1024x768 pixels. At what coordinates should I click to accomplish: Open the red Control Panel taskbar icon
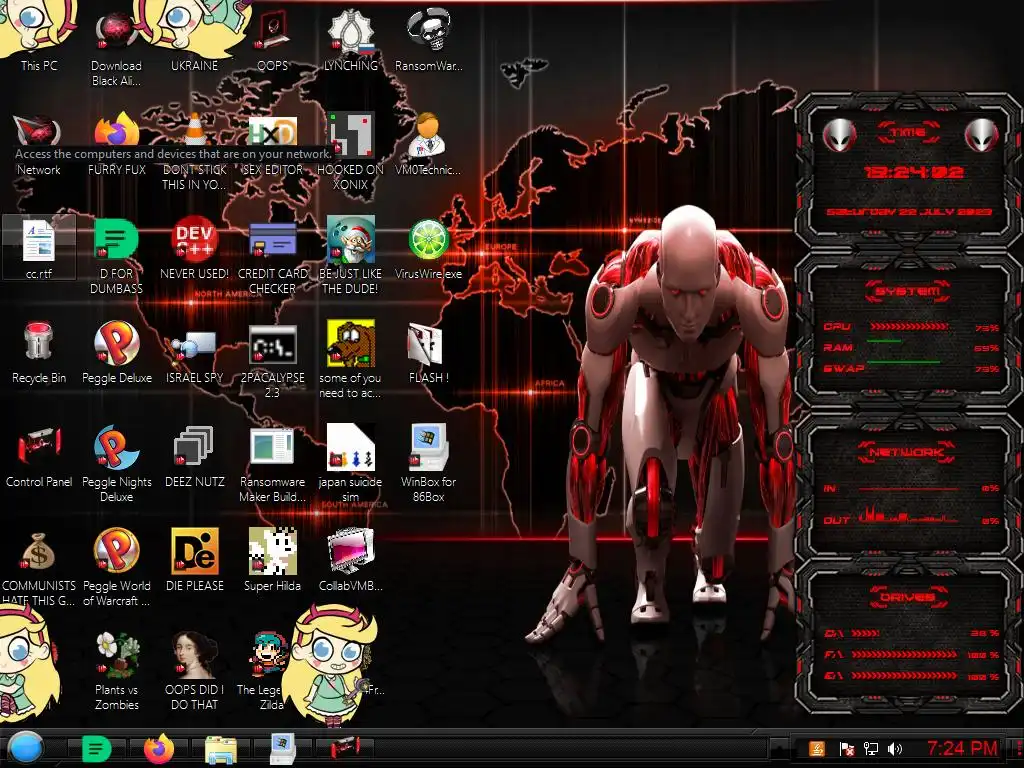(345, 748)
